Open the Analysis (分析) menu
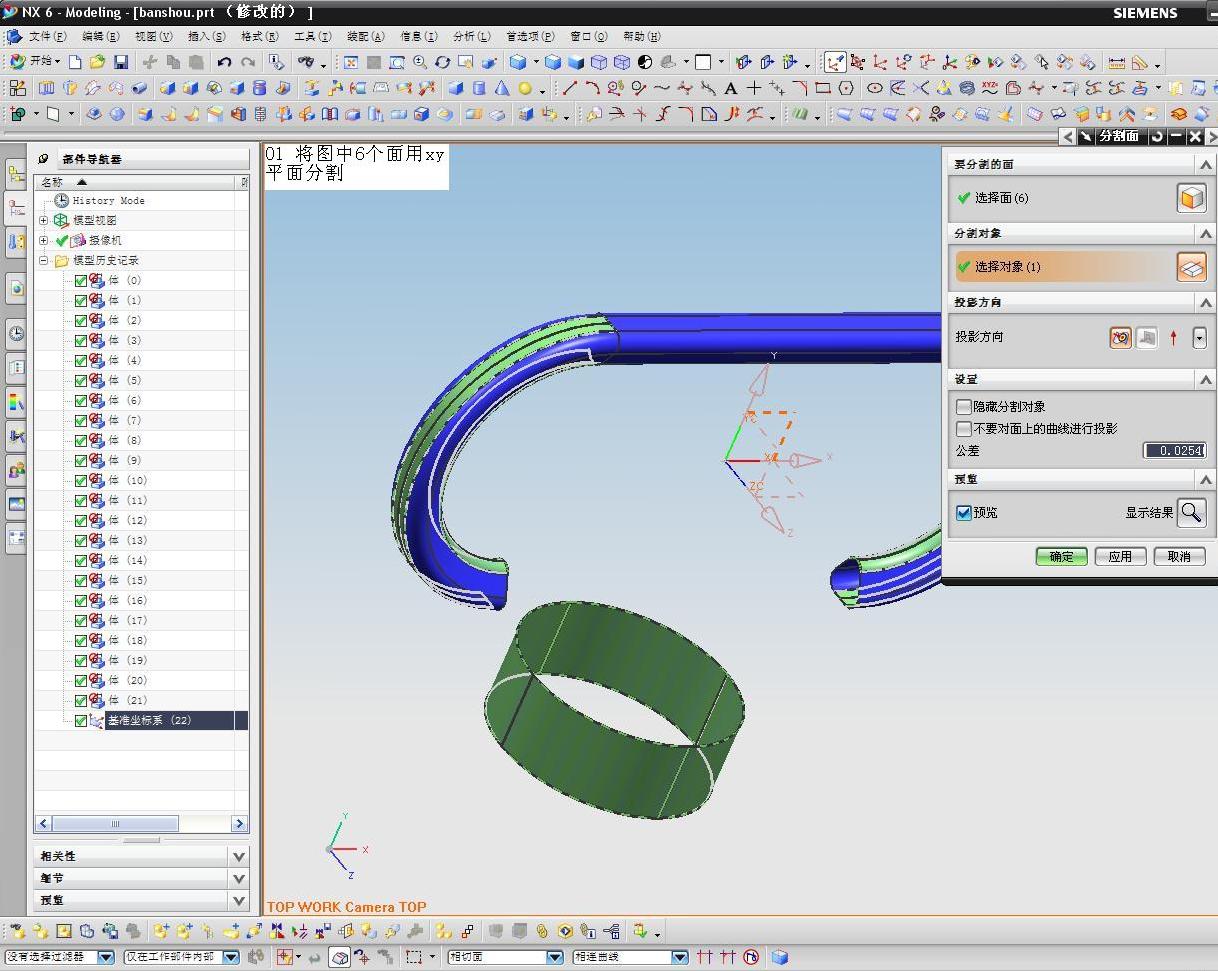Image resolution: width=1218 pixels, height=971 pixels. click(471, 36)
